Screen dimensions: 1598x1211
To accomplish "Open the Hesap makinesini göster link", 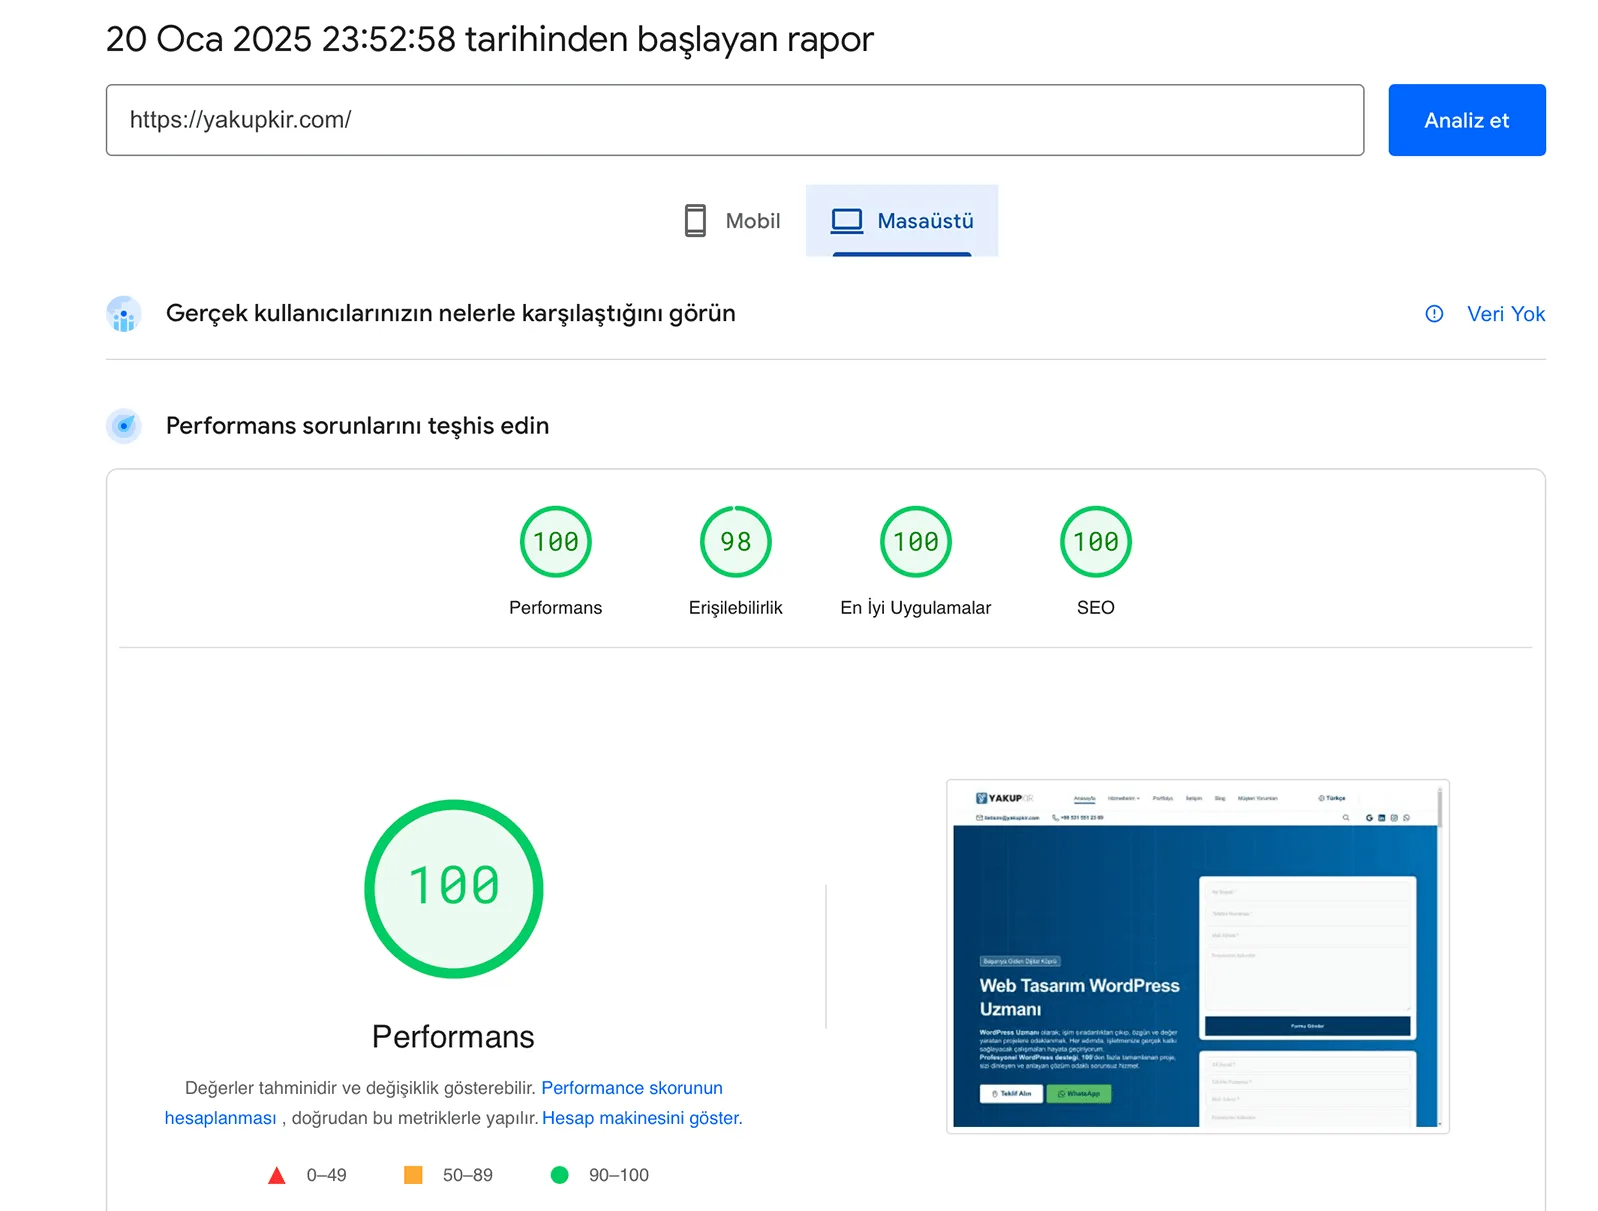I will click(x=640, y=1118).
